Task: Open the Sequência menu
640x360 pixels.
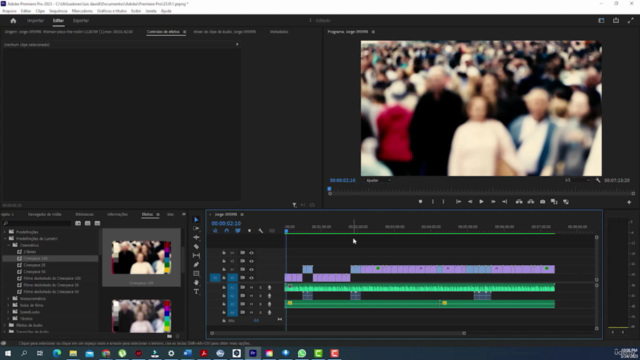Action: (x=58, y=11)
